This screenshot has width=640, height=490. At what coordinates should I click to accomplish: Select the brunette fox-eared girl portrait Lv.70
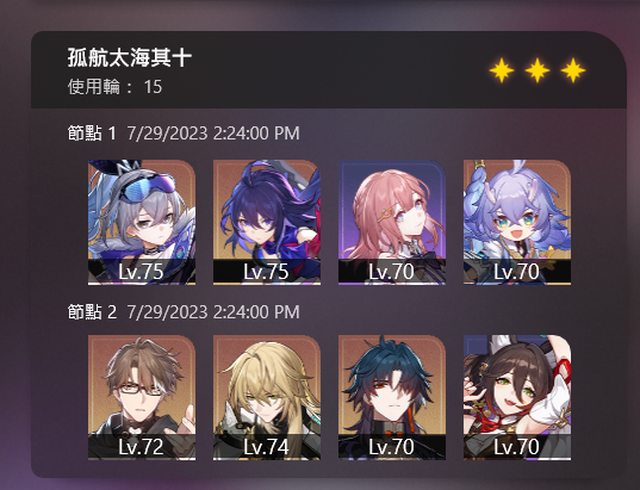517,397
